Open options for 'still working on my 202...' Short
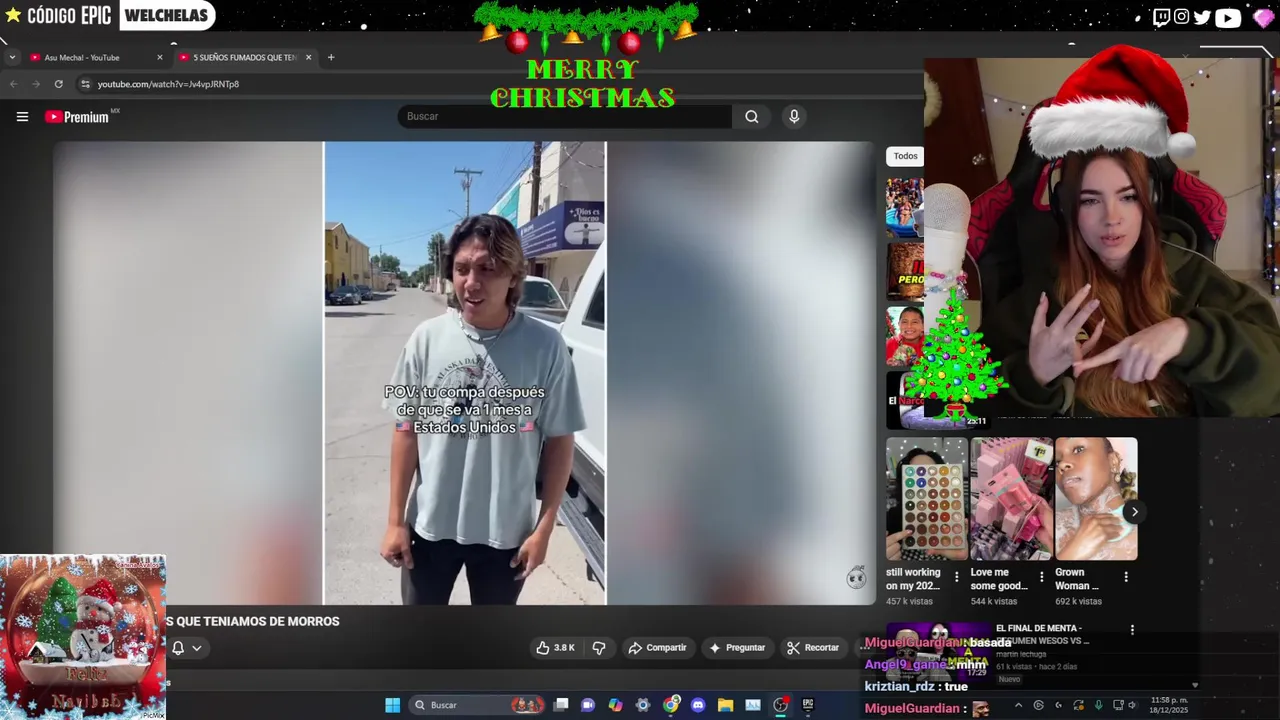Image resolution: width=1280 pixels, height=720 pixels. tap(957, 577)
